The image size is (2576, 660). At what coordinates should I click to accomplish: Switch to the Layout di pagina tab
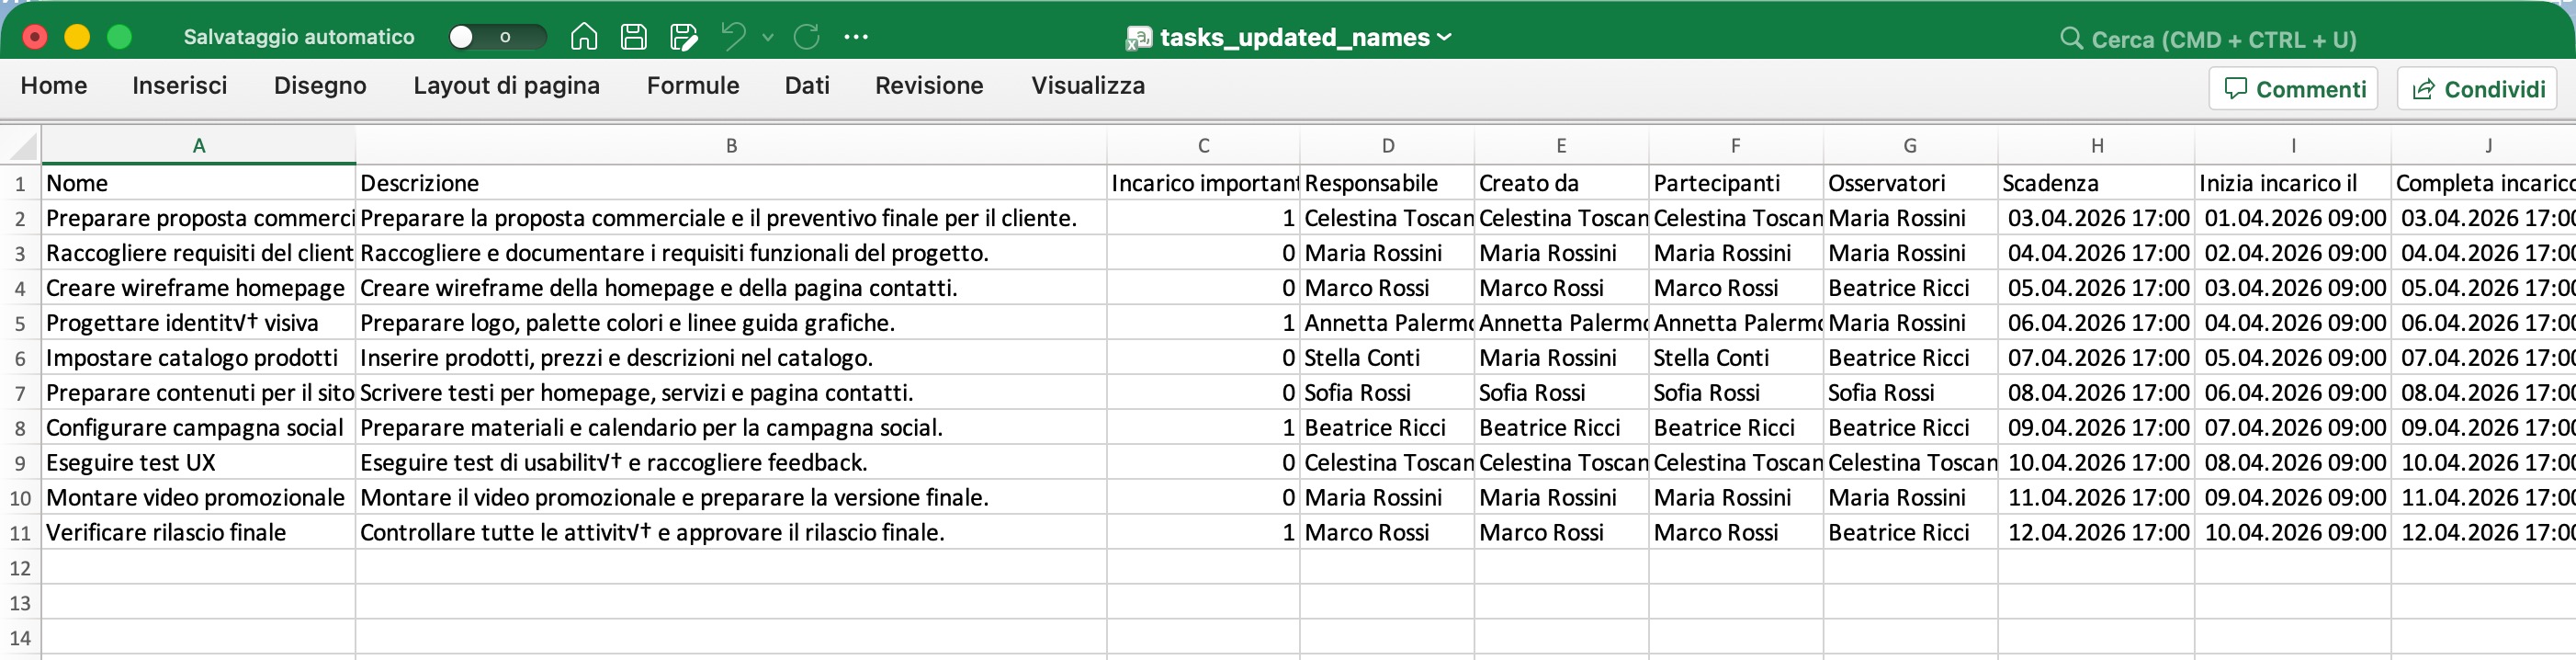point(506,86)
